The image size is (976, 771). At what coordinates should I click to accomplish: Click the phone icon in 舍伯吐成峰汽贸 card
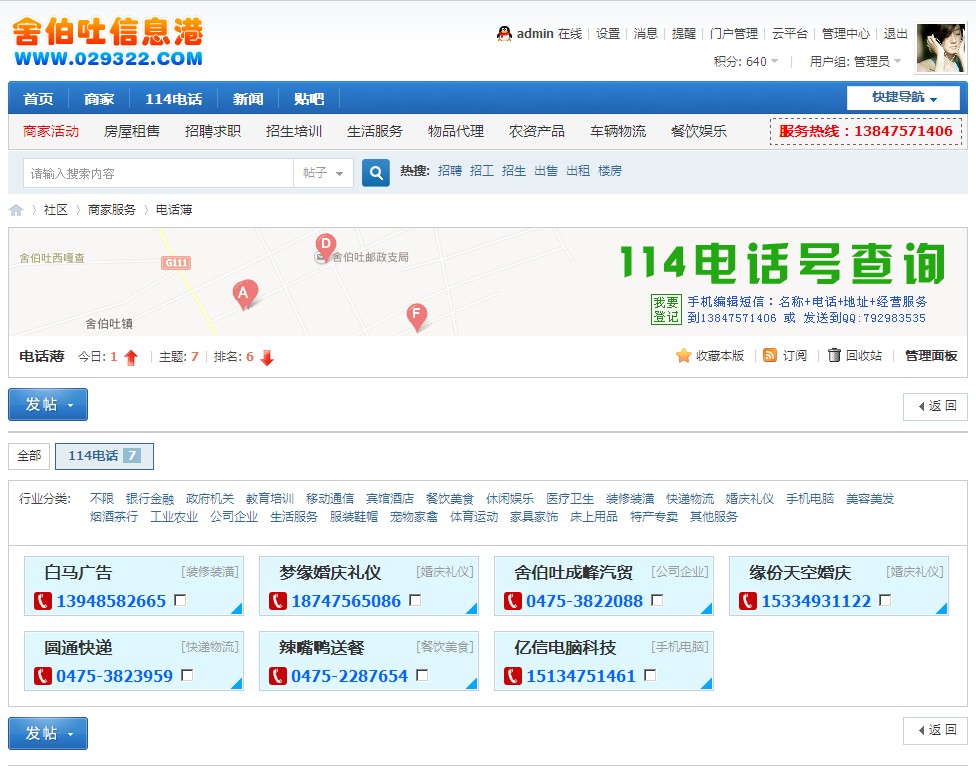pyautogui.click(x=512, y=601)
